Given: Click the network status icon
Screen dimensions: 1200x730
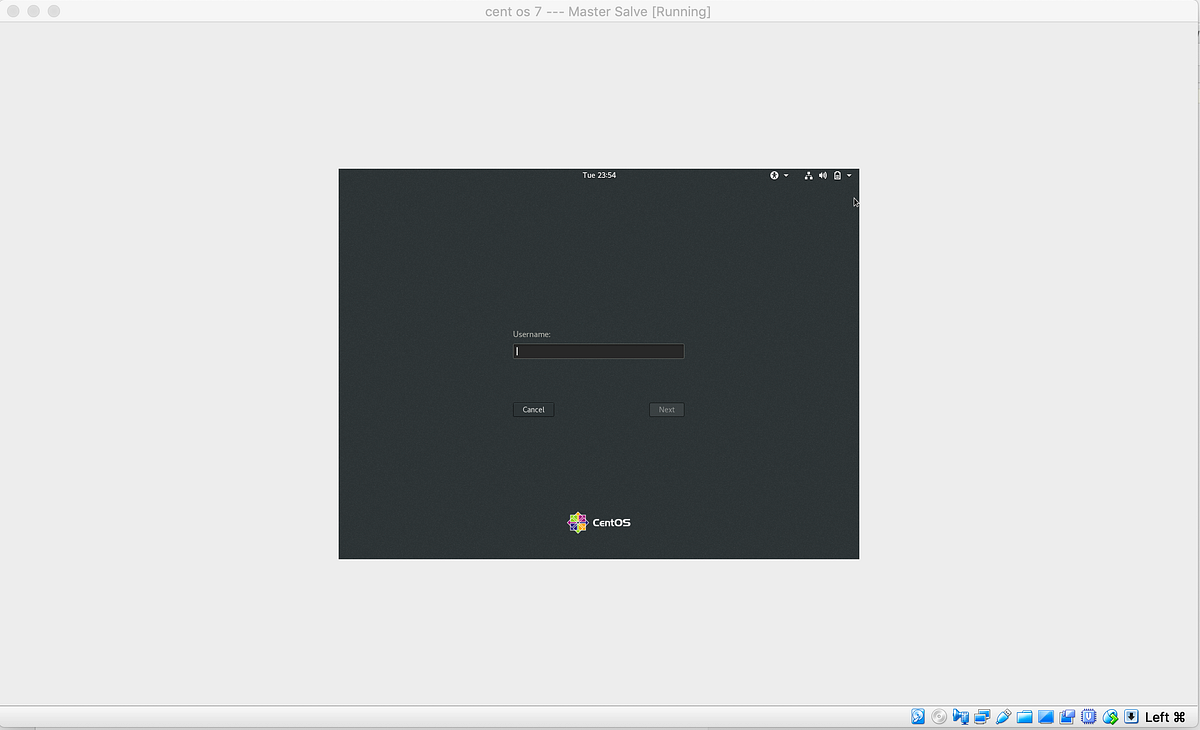Looking at the screenshot, I should coord(809,175).
